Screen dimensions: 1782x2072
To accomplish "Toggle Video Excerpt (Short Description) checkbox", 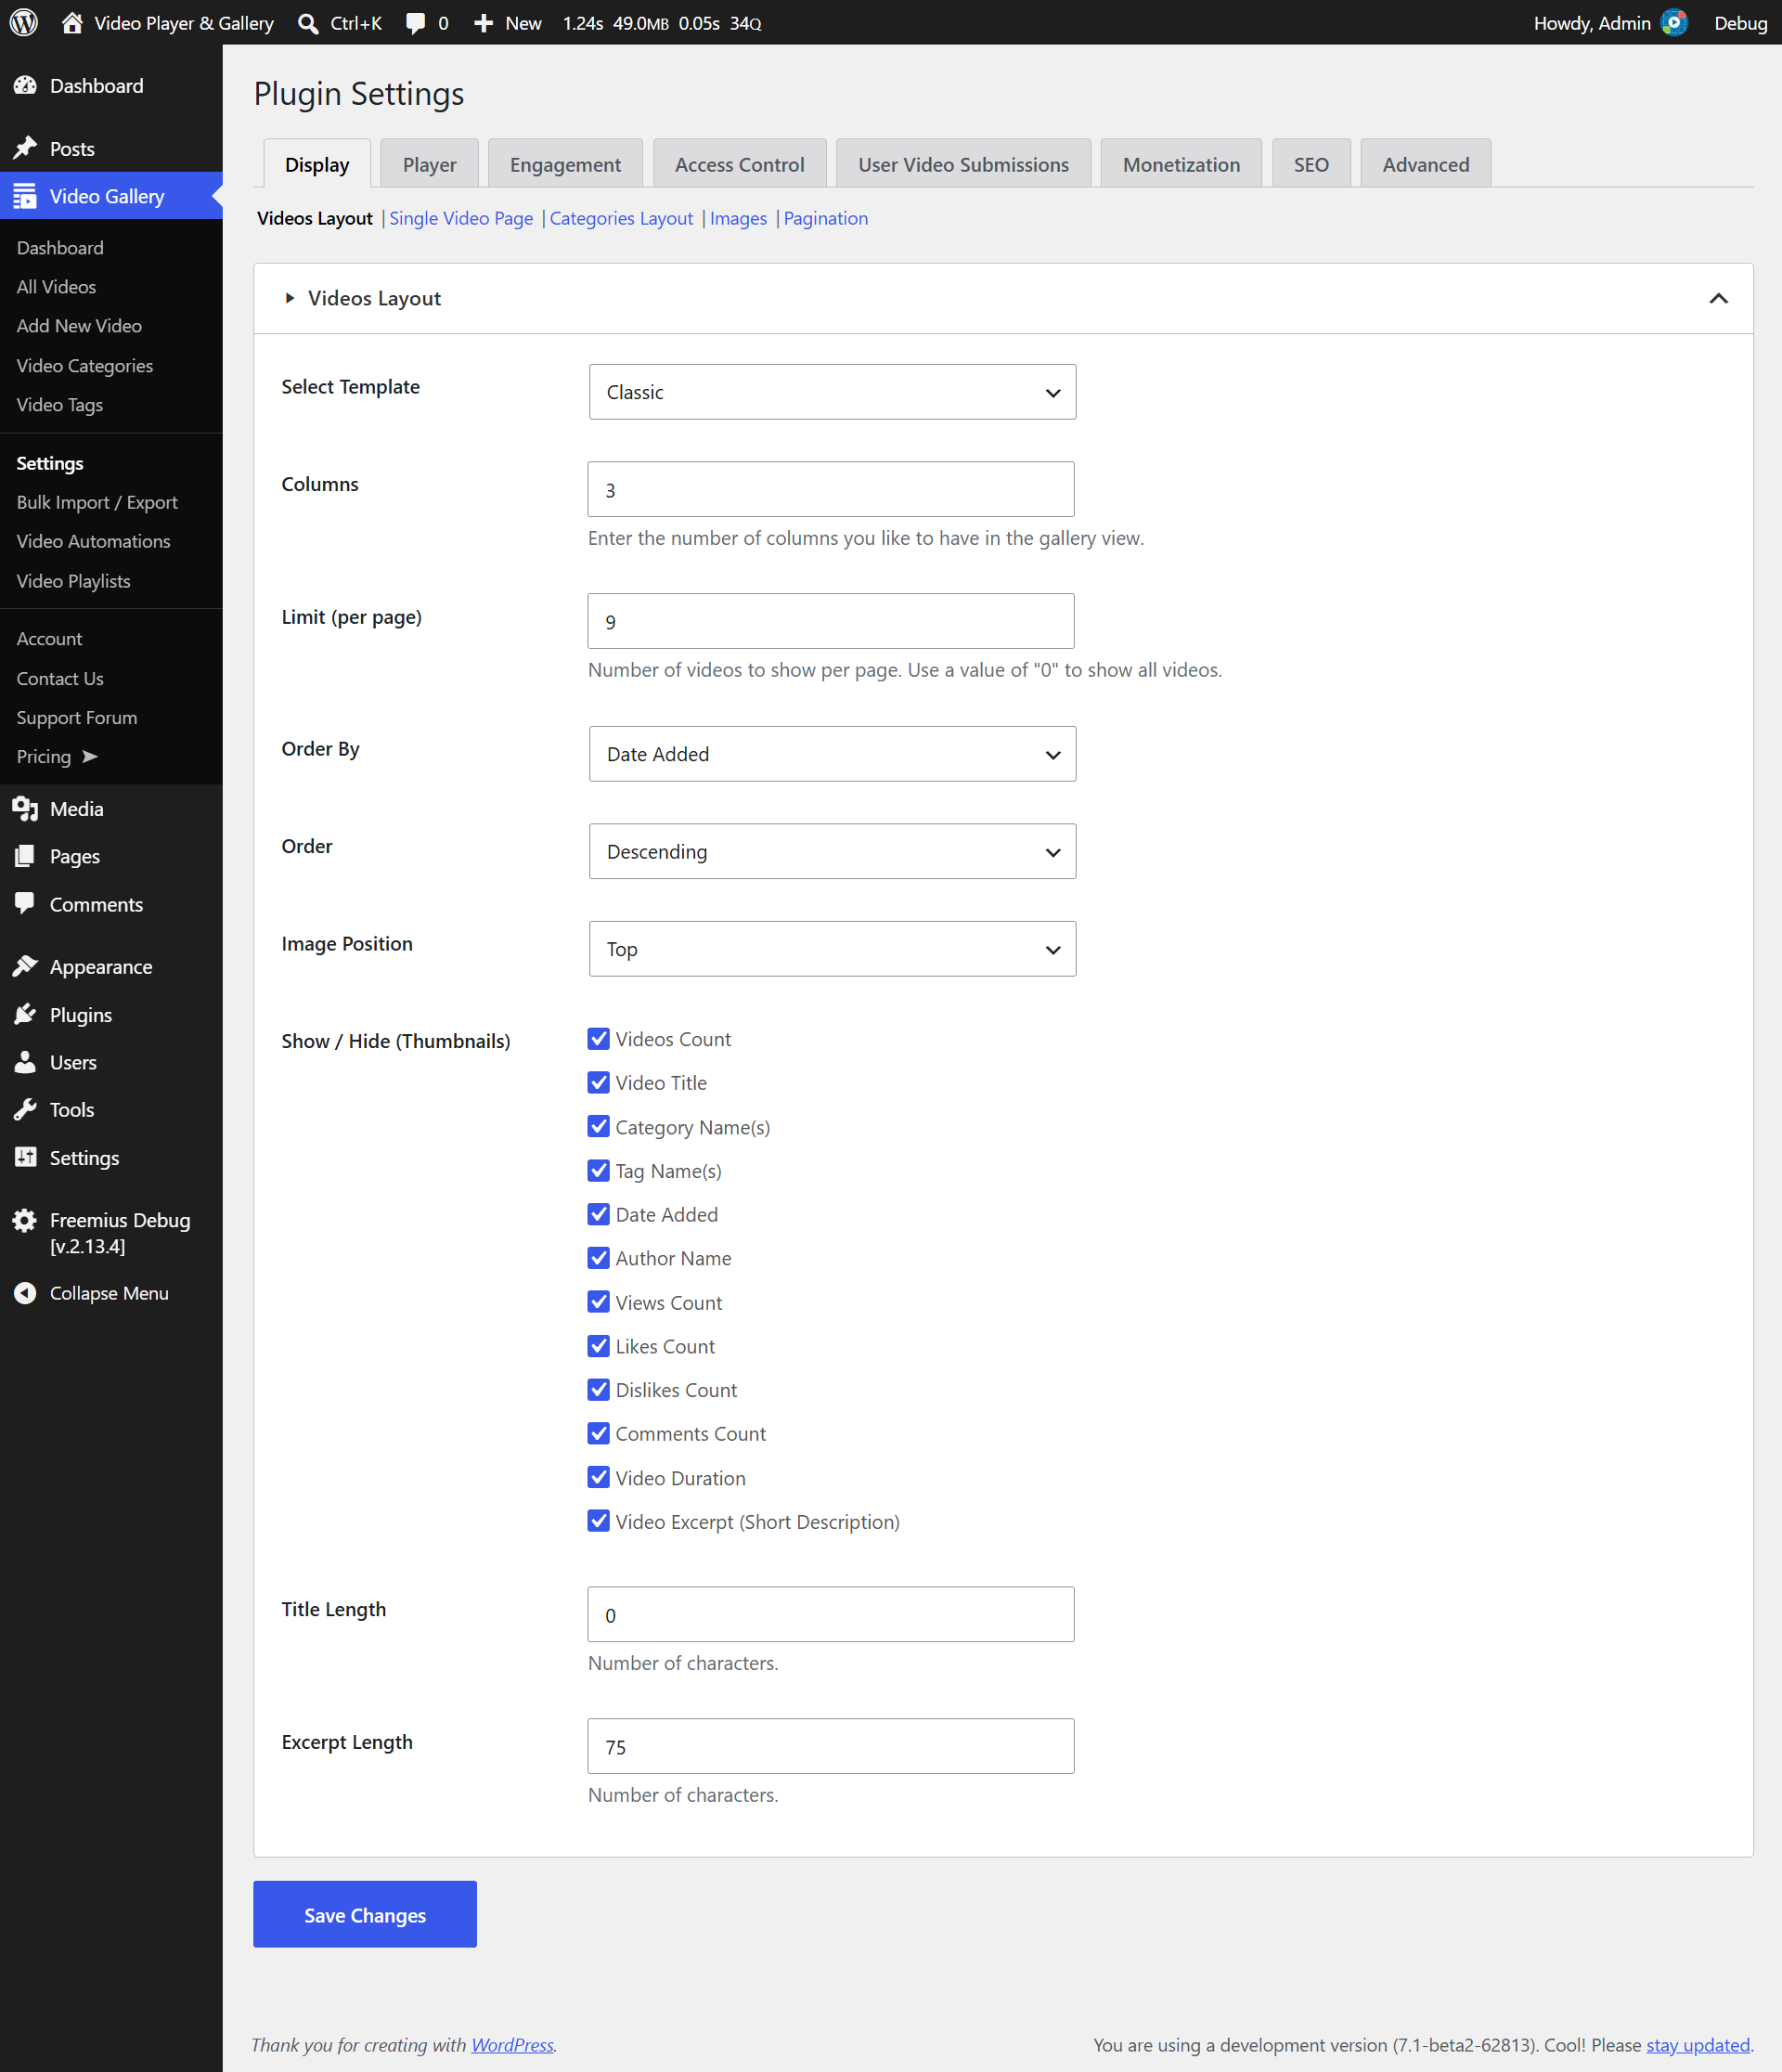I will [598, 1521].
